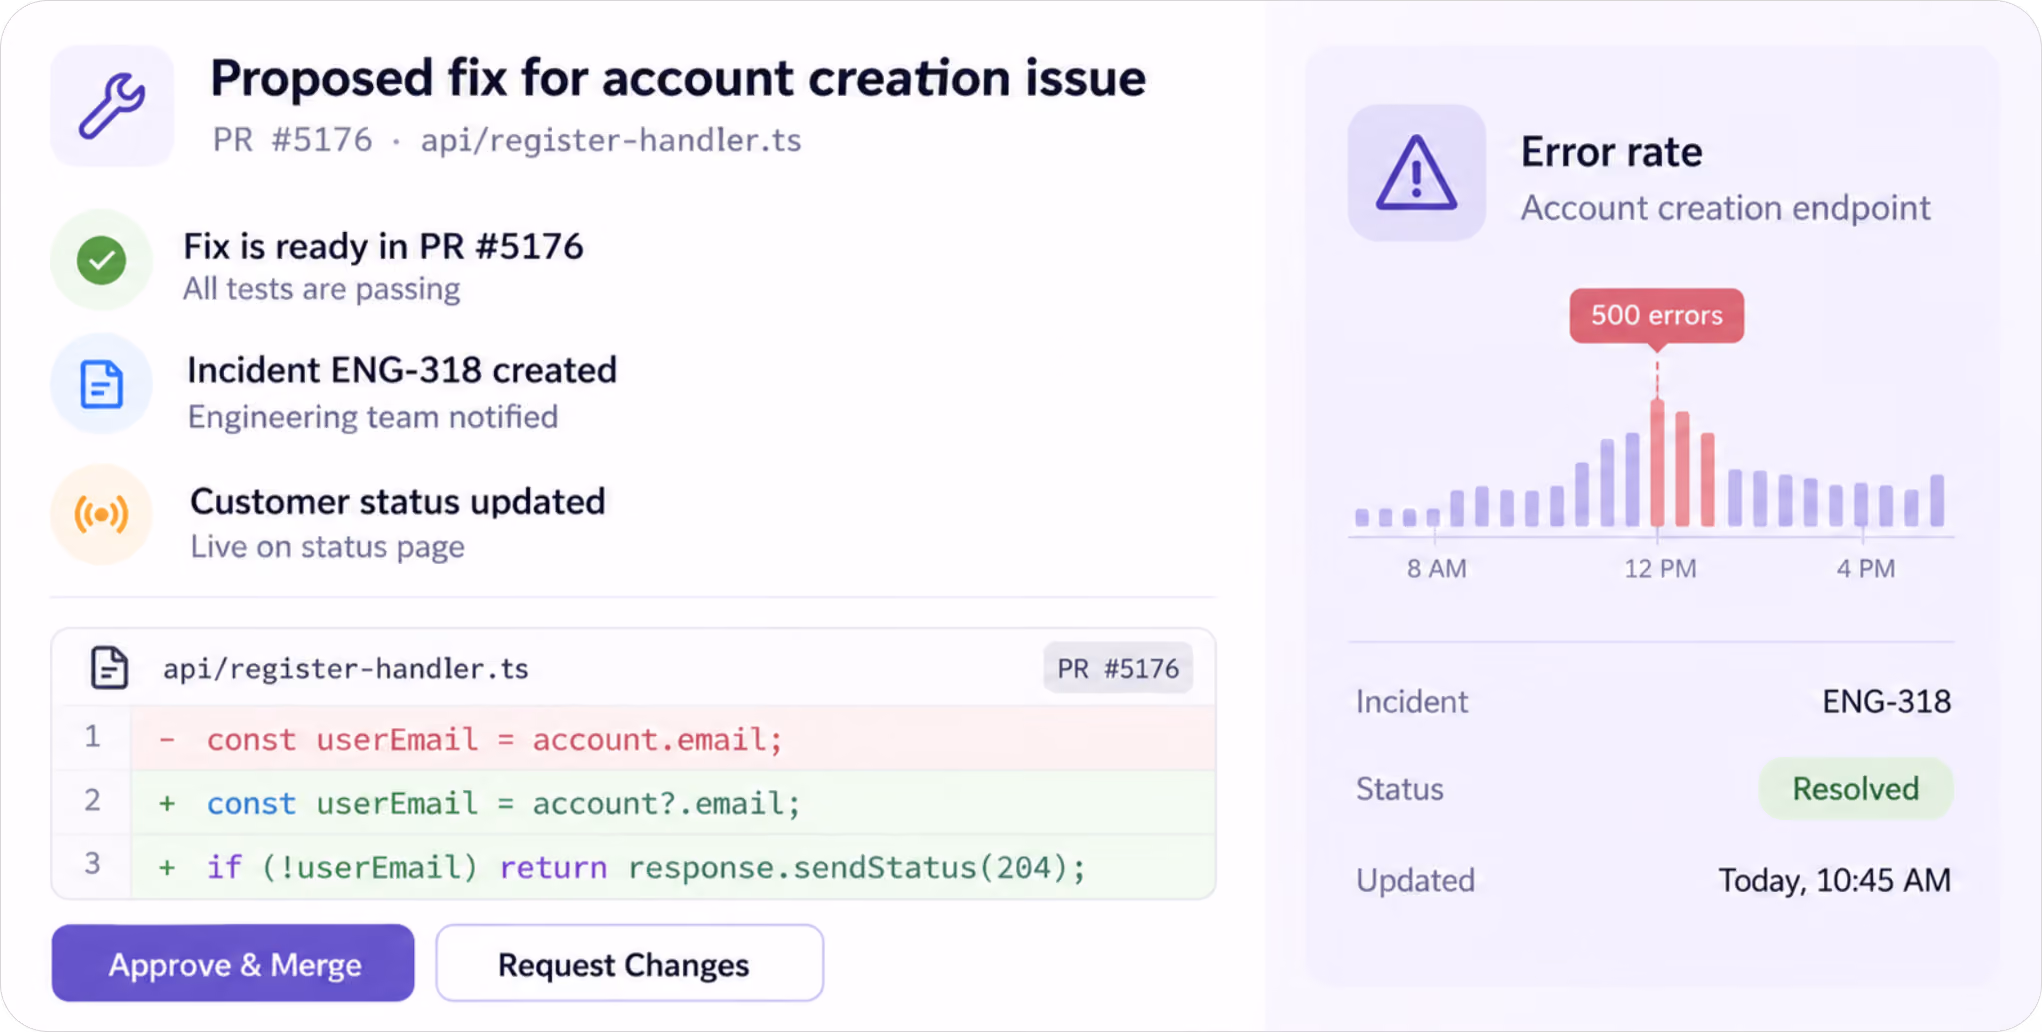Click the ENG-318 incident value
This screenshot has width=2042, height=1032.
pos(1886,702)
